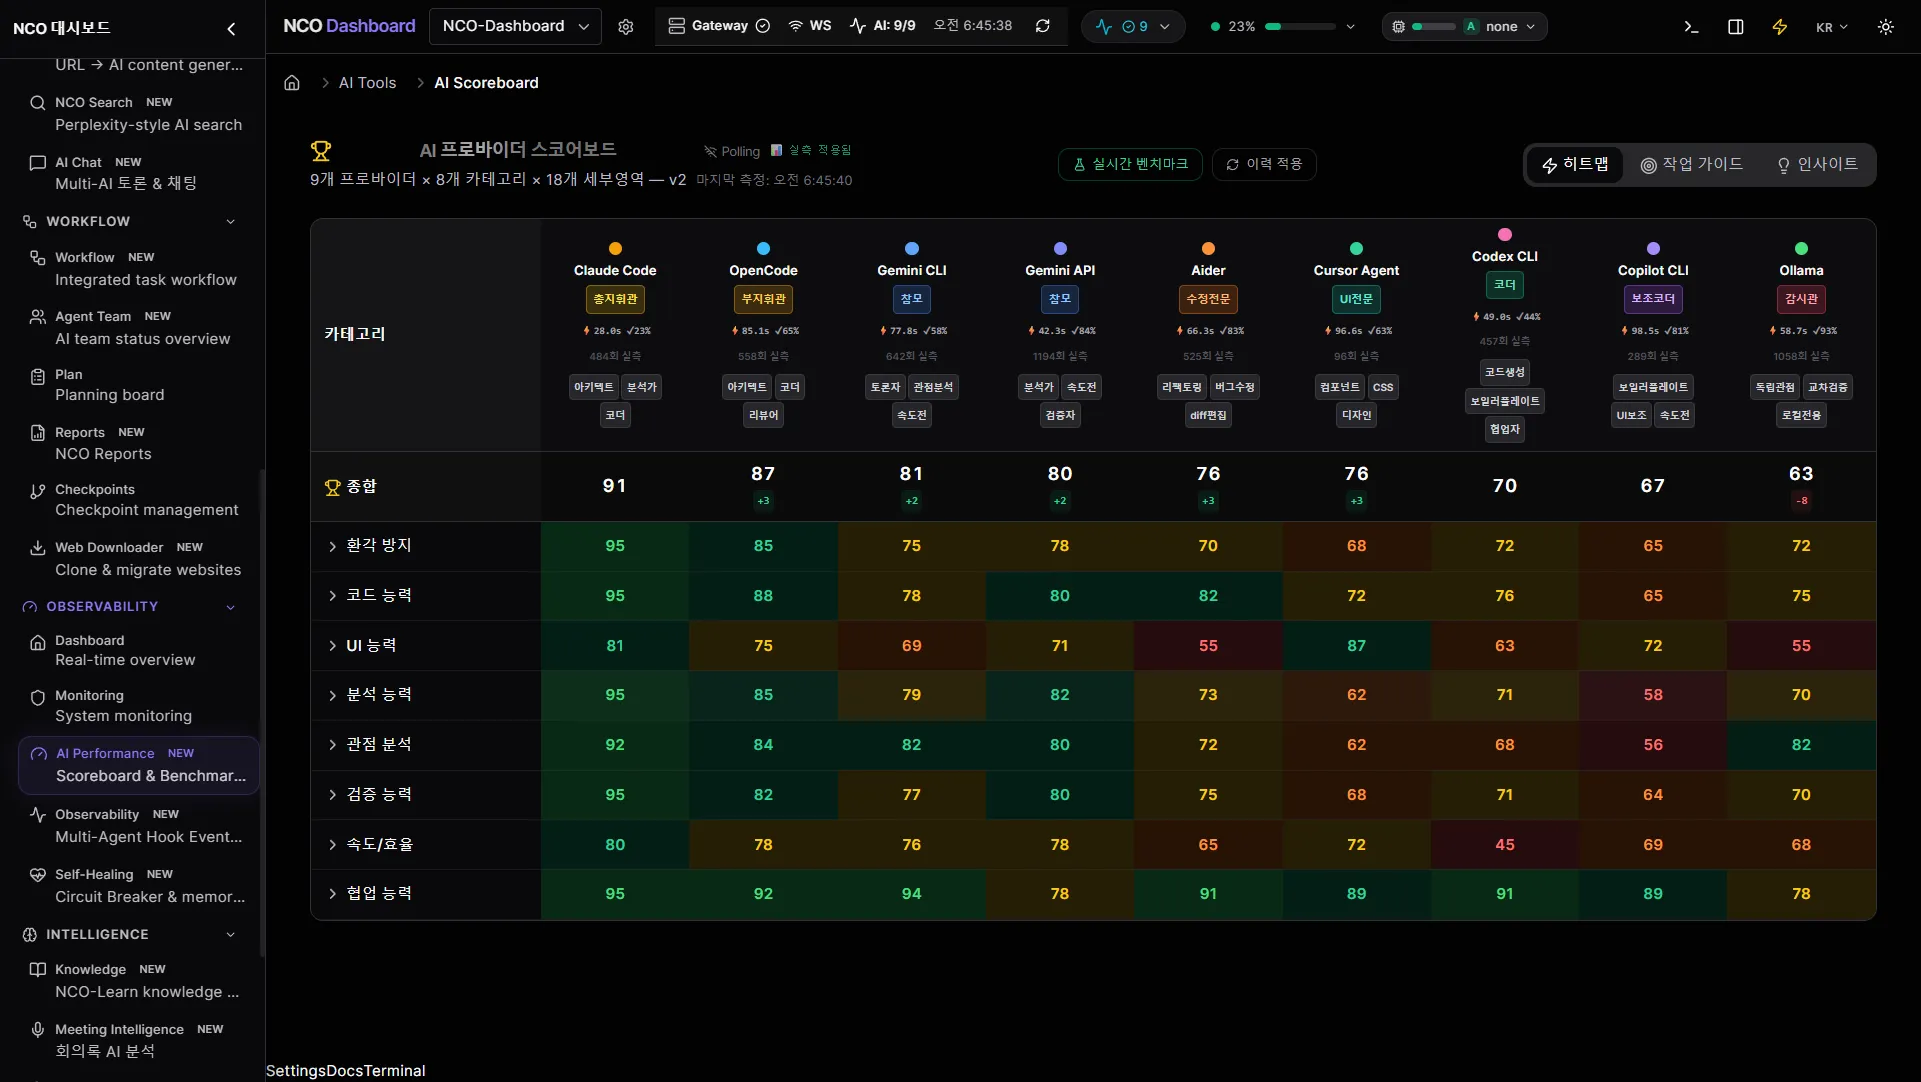
Task: Toggle the light/dark theme sun icon
Action: pyautogui.click(x=1886, y=27)
